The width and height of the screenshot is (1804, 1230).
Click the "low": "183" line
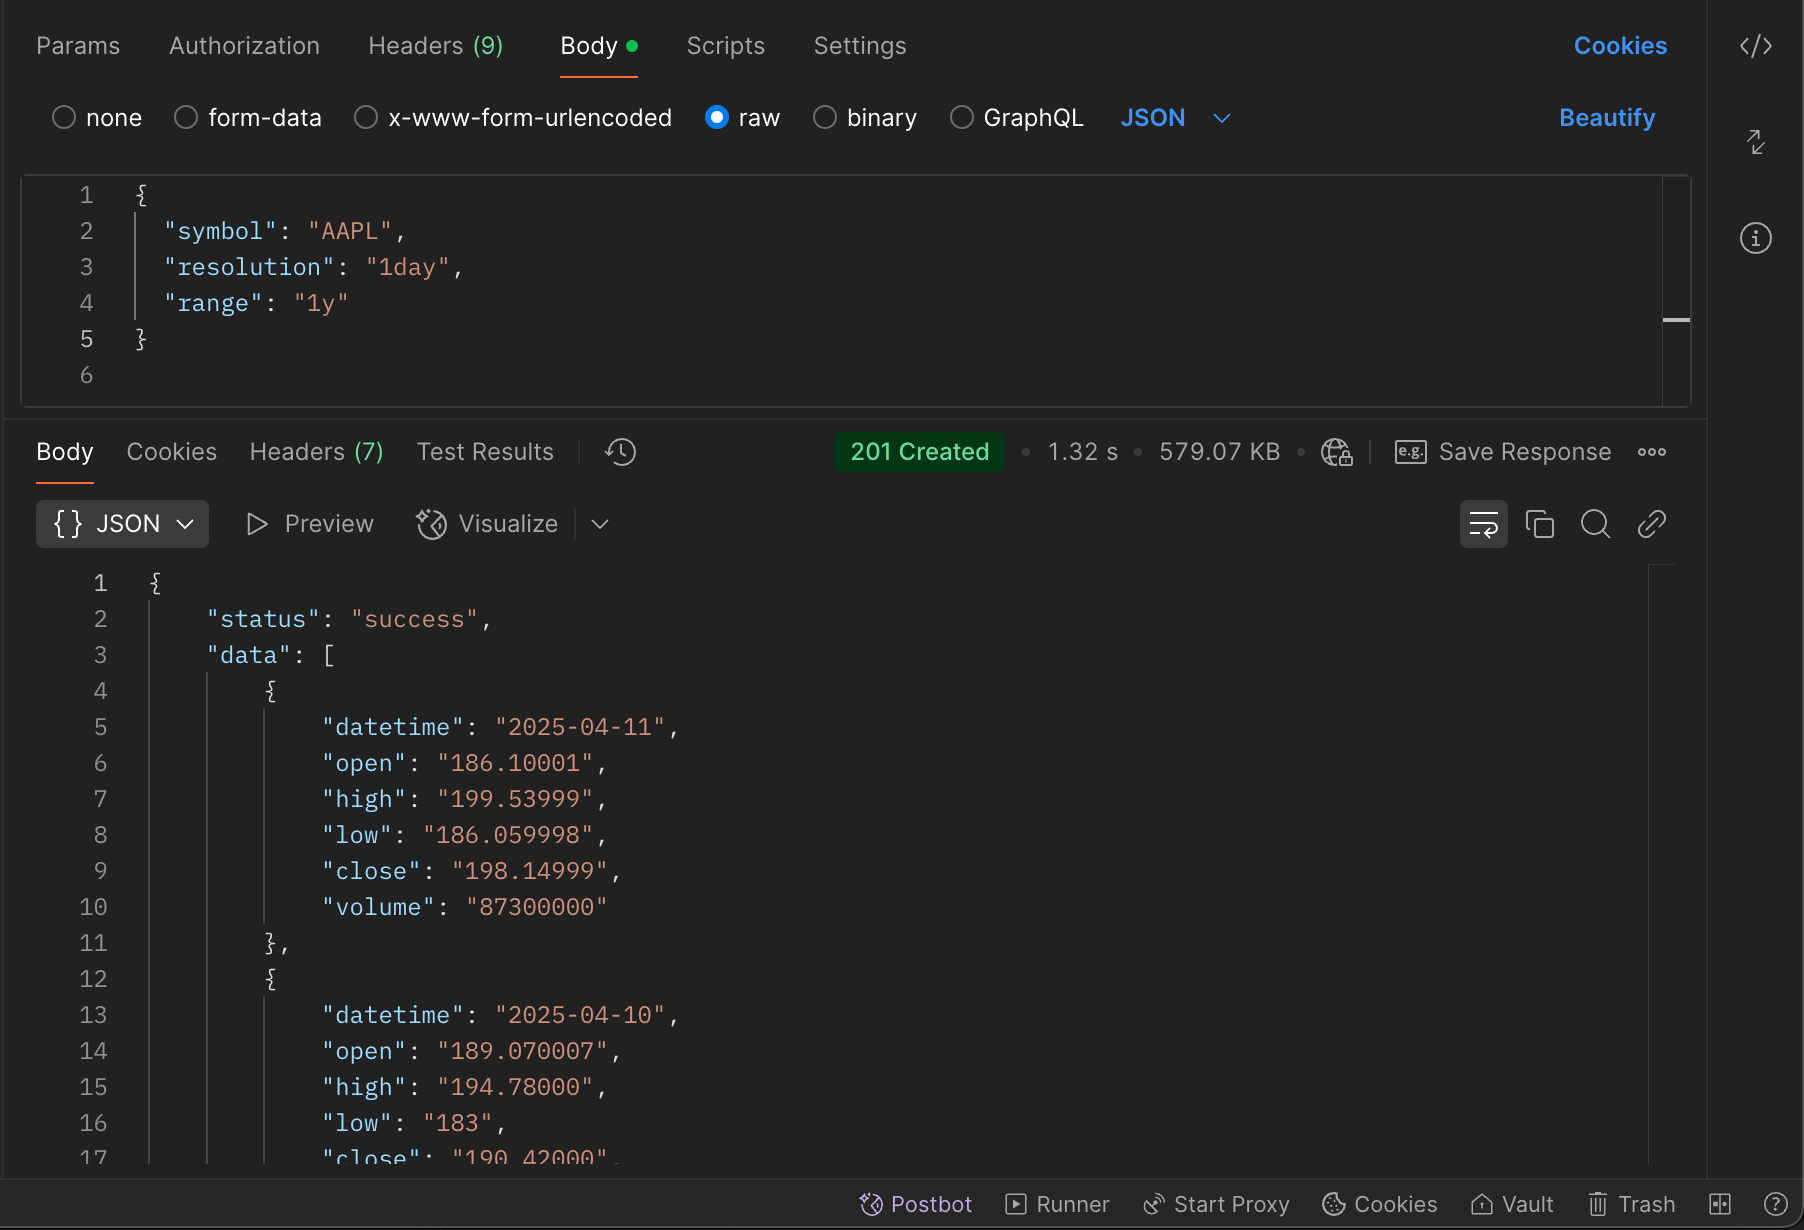pos(414,1123)
